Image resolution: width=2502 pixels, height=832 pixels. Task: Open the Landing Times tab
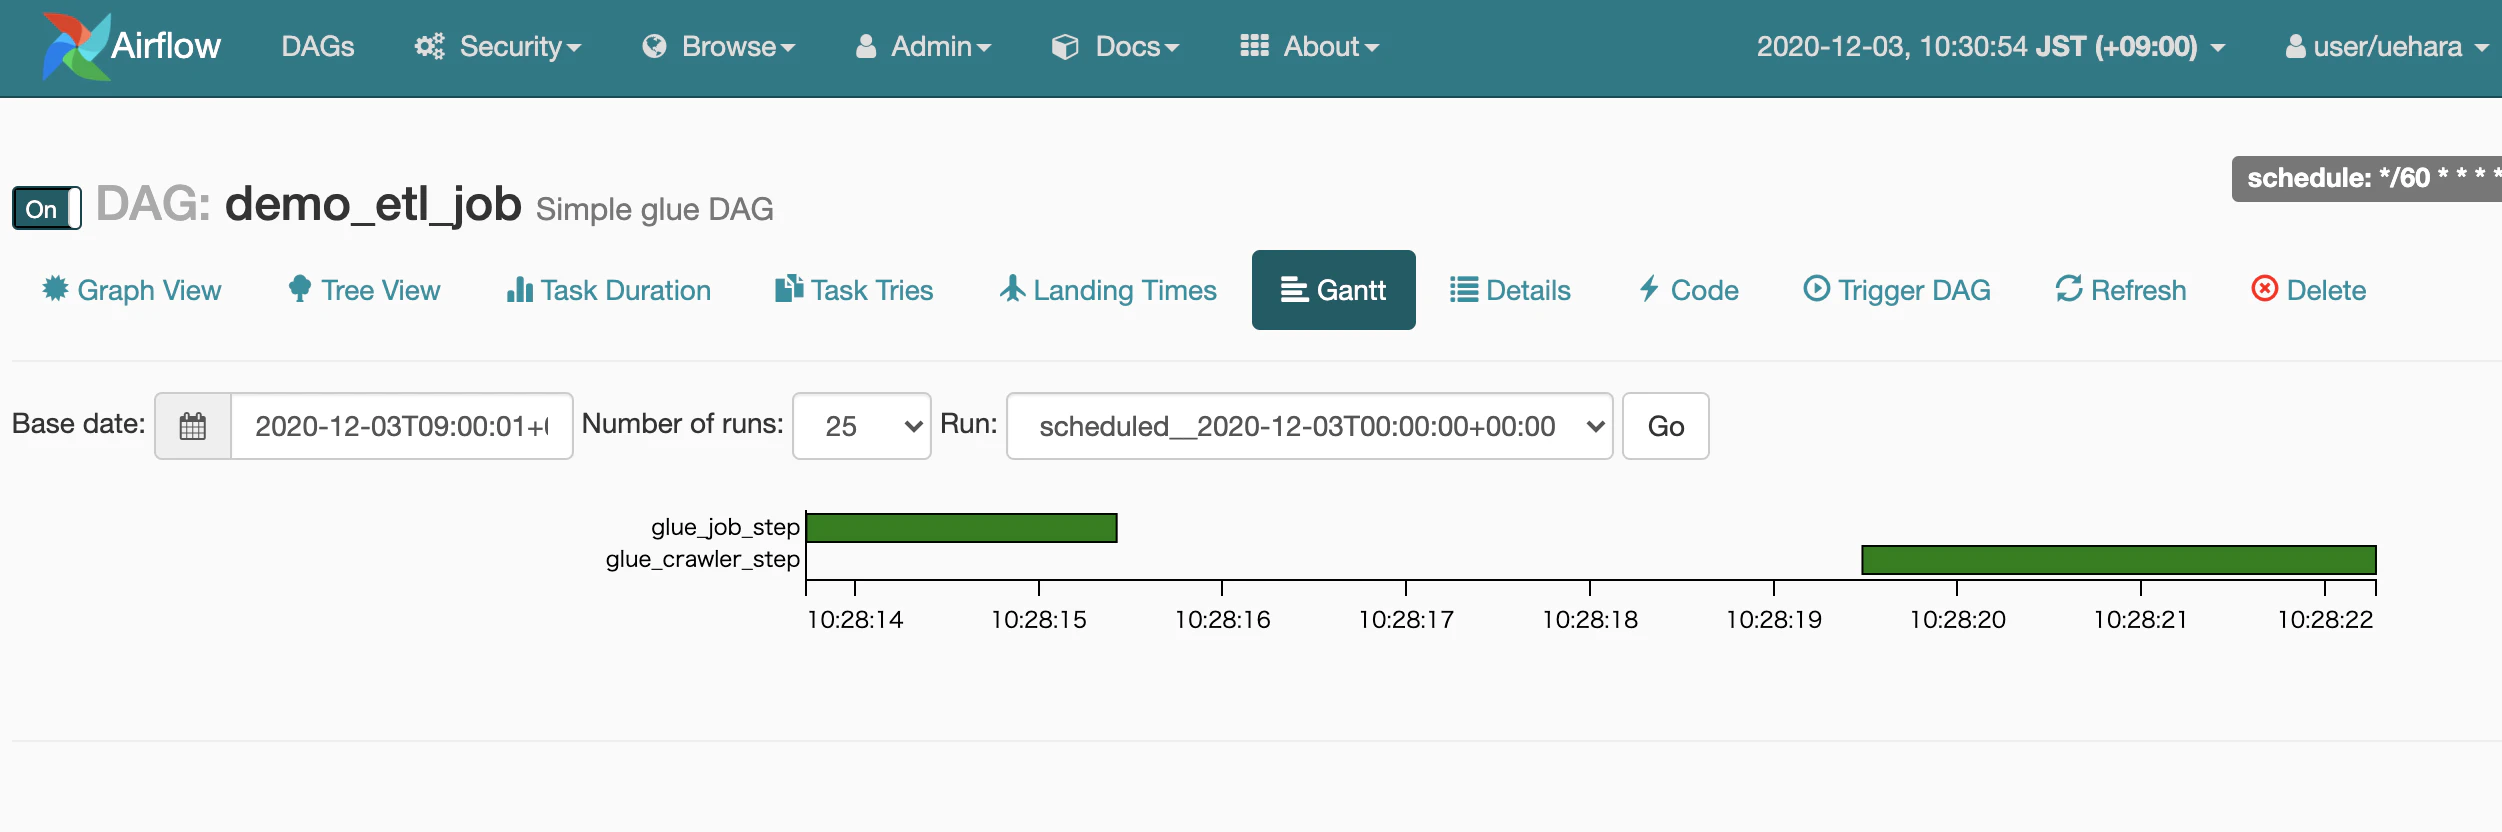1108,290
